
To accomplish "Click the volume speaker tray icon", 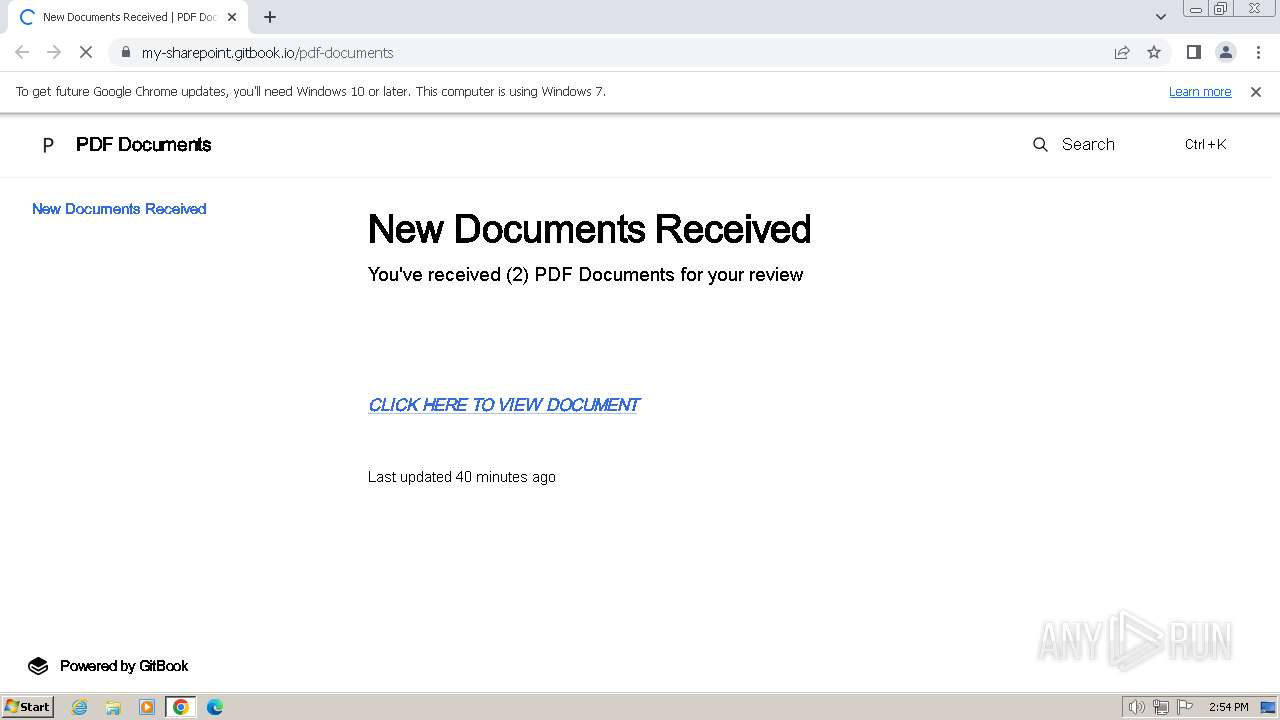I will click(x=1136, y=707).
